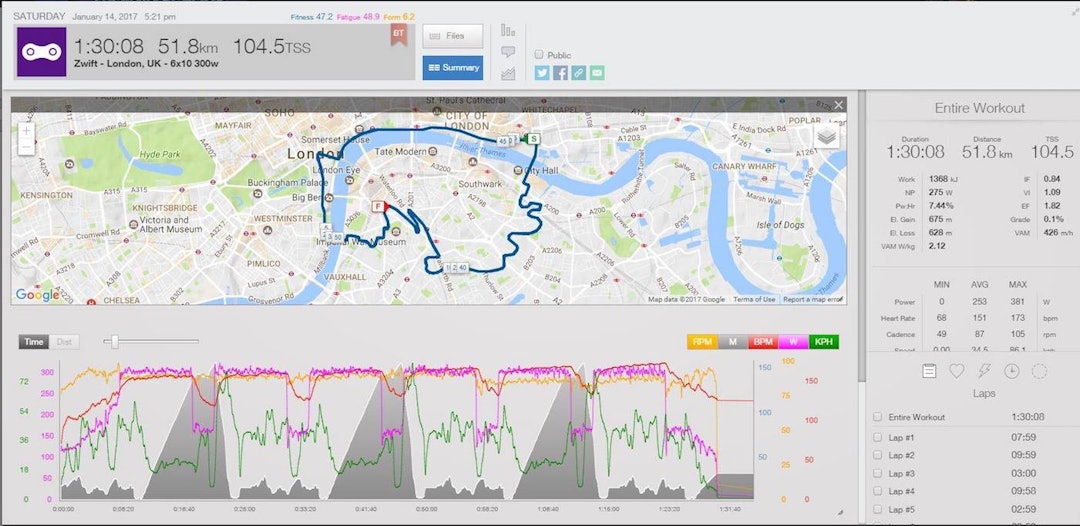This screenshot has width=1080, height=526.
Task: Open the Files button
Action: (453, 36)
